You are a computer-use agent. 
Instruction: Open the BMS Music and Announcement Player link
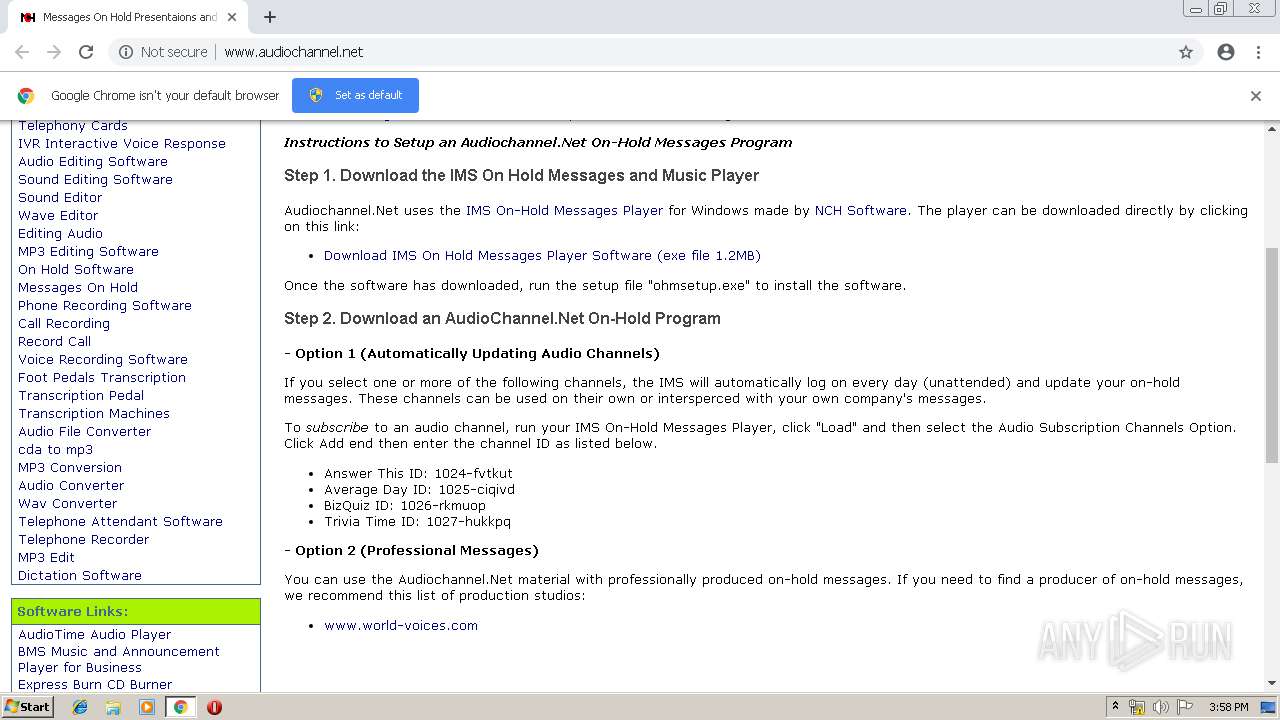click(118, 659)
